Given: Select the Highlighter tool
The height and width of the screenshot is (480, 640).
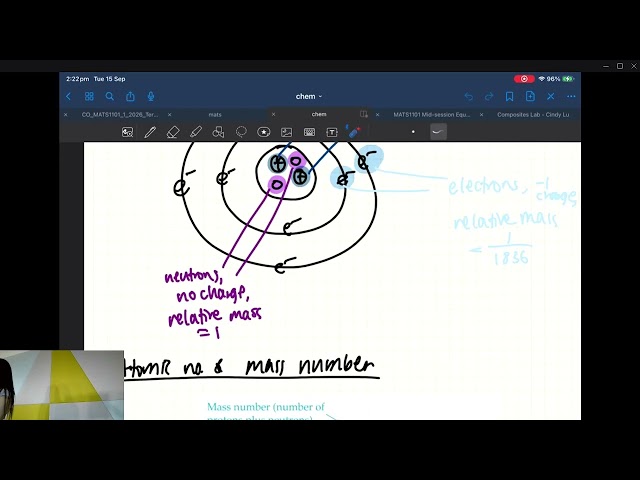Looking at the screenshot, I should point(196,132).
